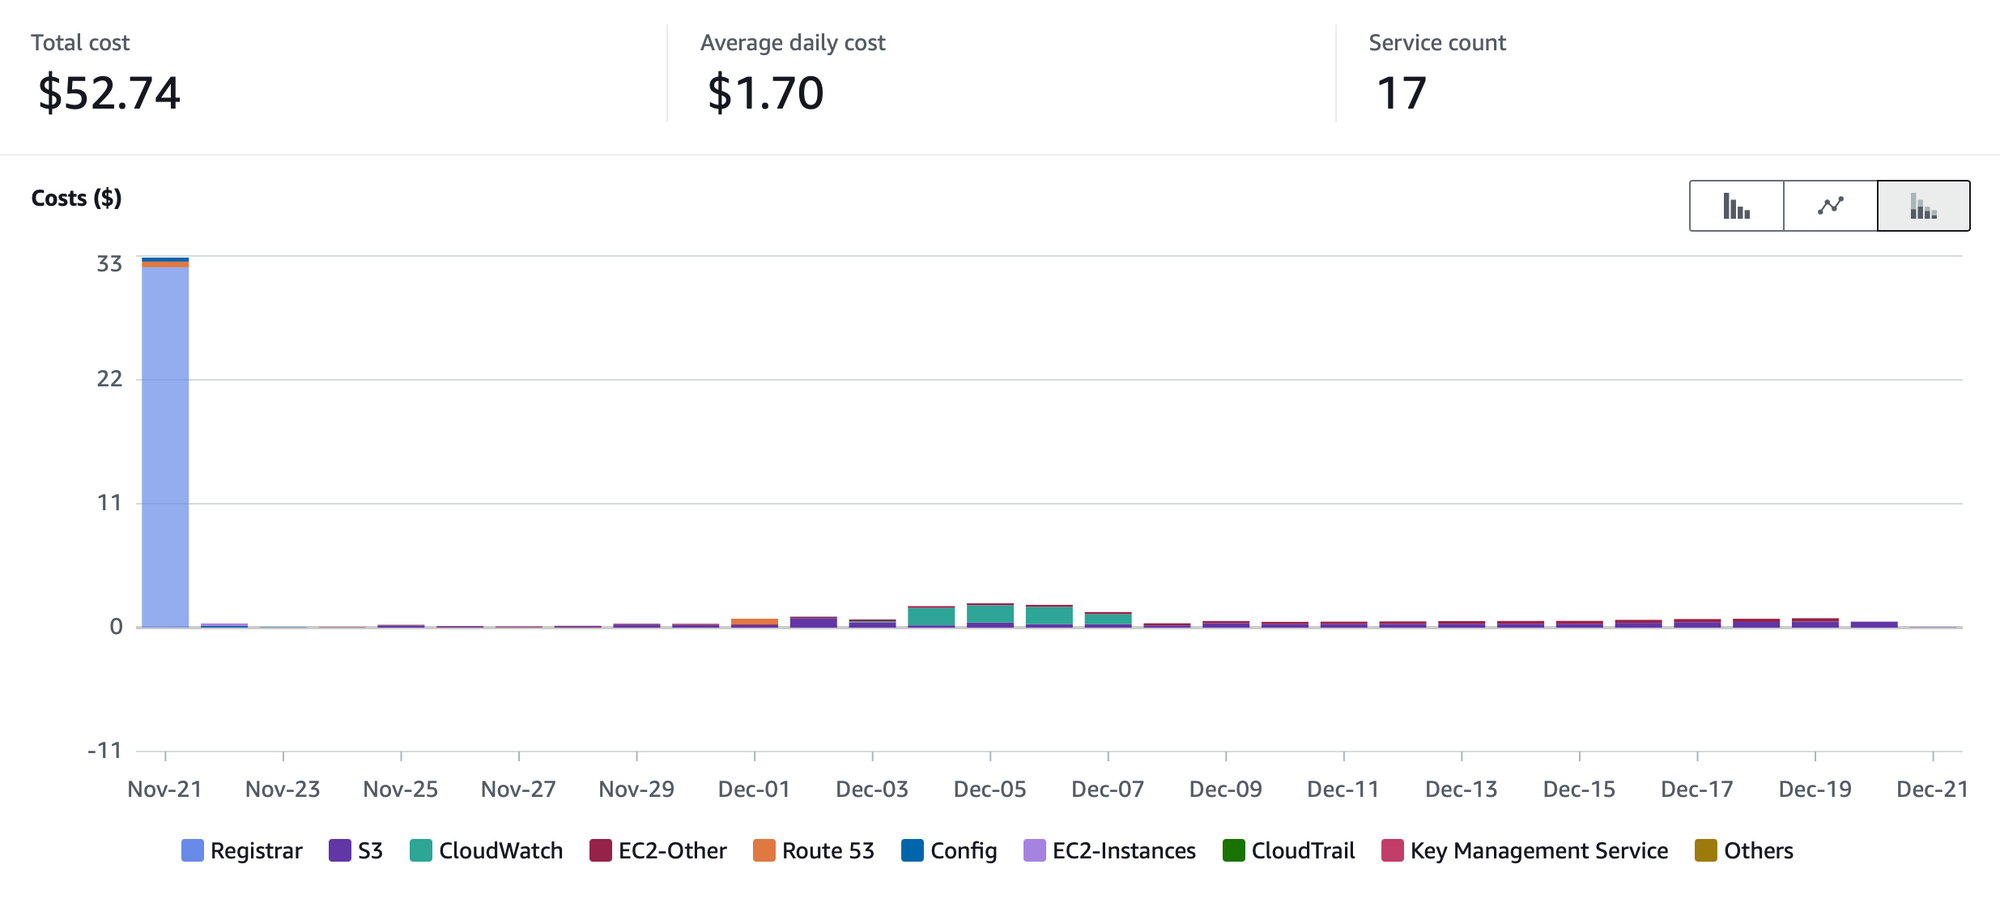
Task: Toggle the Key Management Service legend label
Action: pos(1538,851)
